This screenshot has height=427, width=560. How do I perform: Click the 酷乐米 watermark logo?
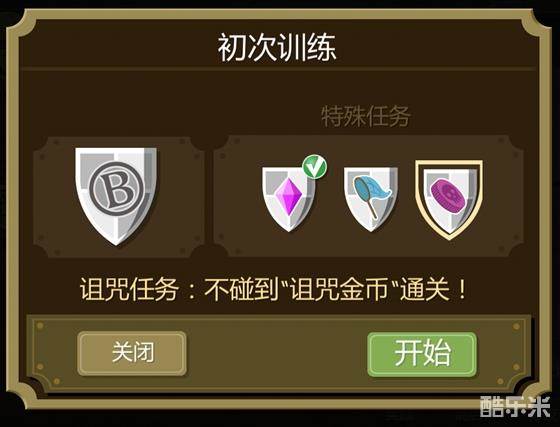coord(515,407)
